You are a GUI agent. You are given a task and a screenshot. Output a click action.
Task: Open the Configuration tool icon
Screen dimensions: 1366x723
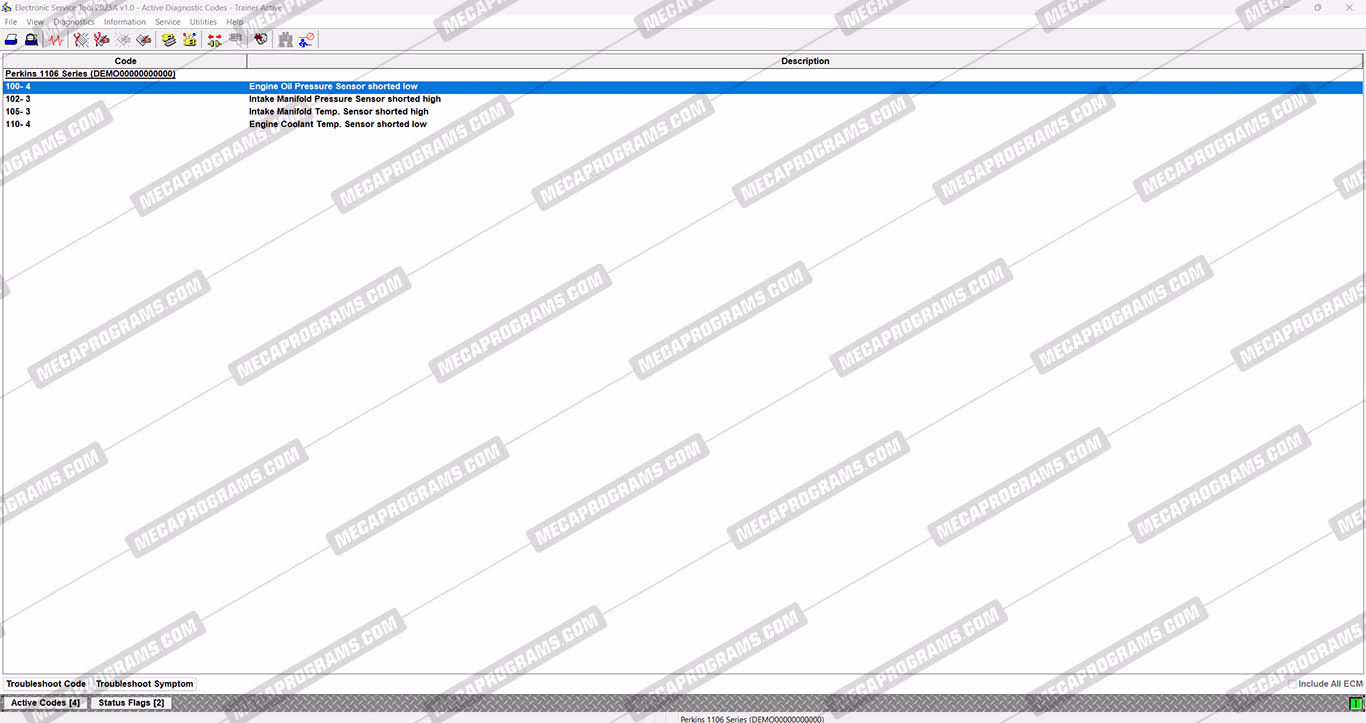coord(189,40)
